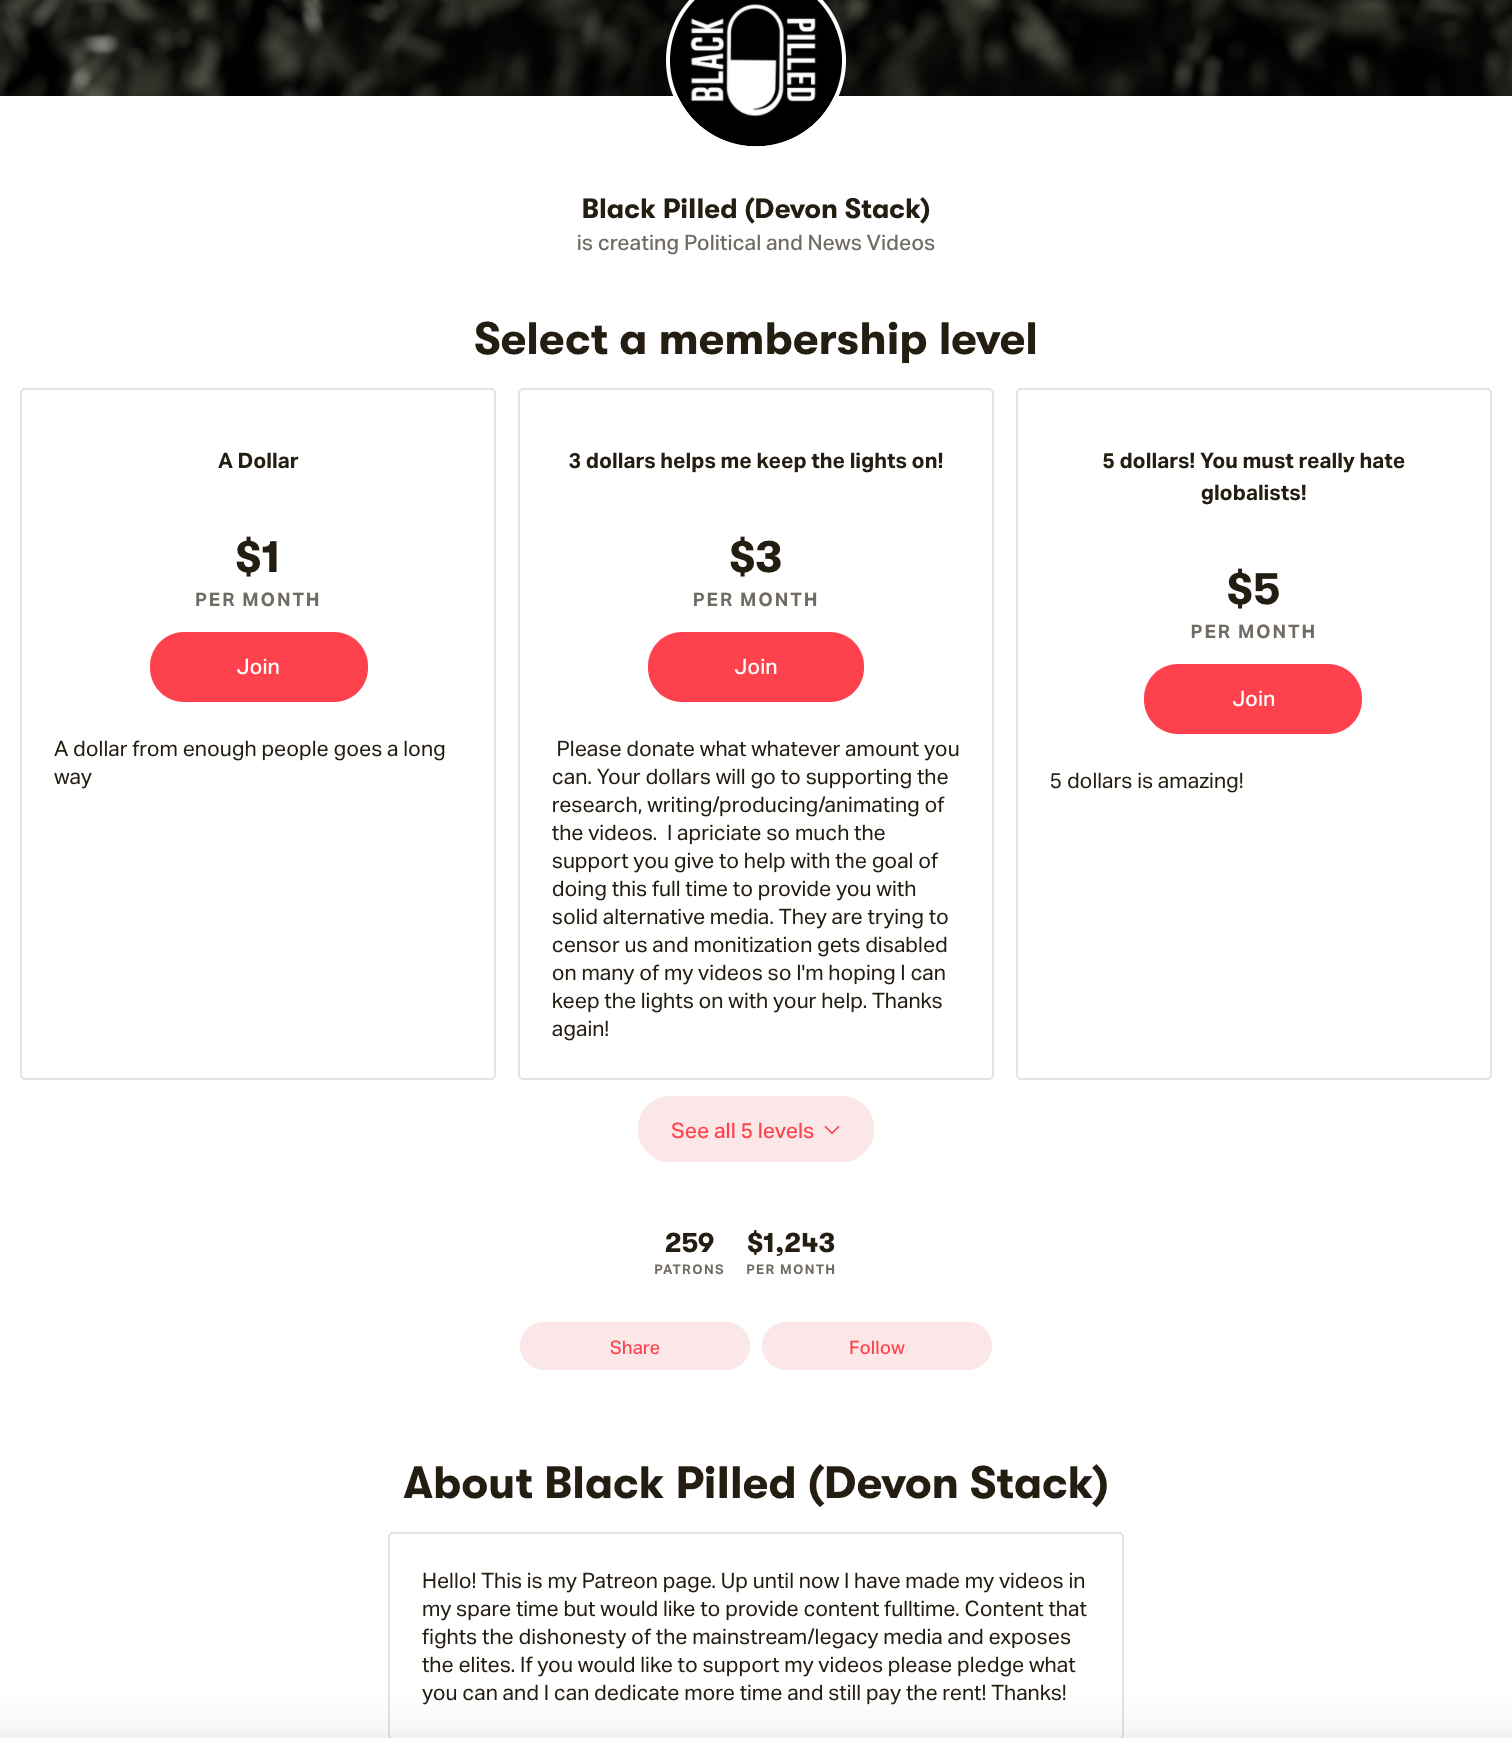Click the Black Pilled pill logo avatar

click(x=755, y=62)
